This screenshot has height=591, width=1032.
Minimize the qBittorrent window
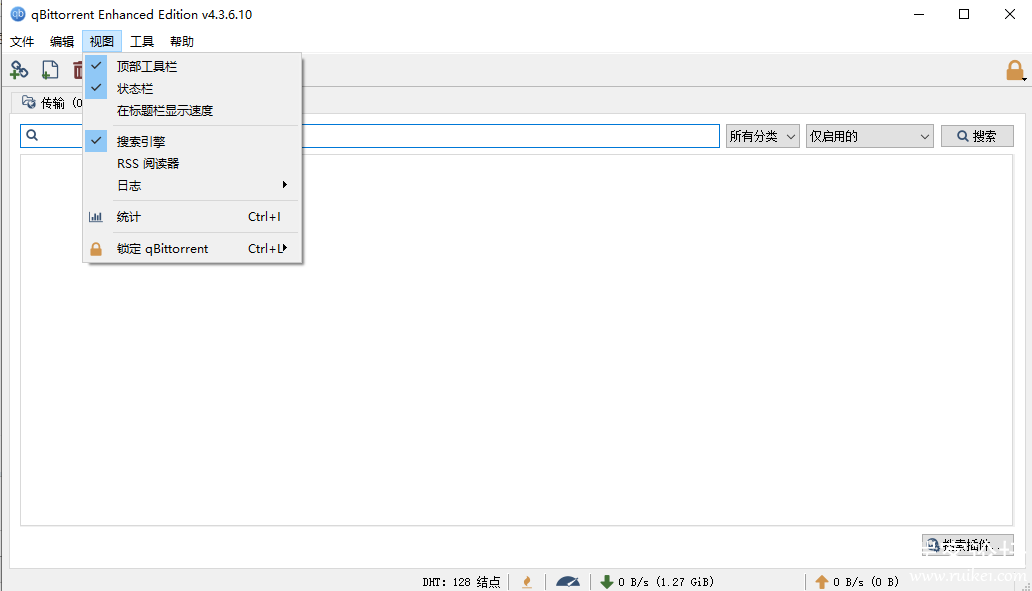pos(919,14)
